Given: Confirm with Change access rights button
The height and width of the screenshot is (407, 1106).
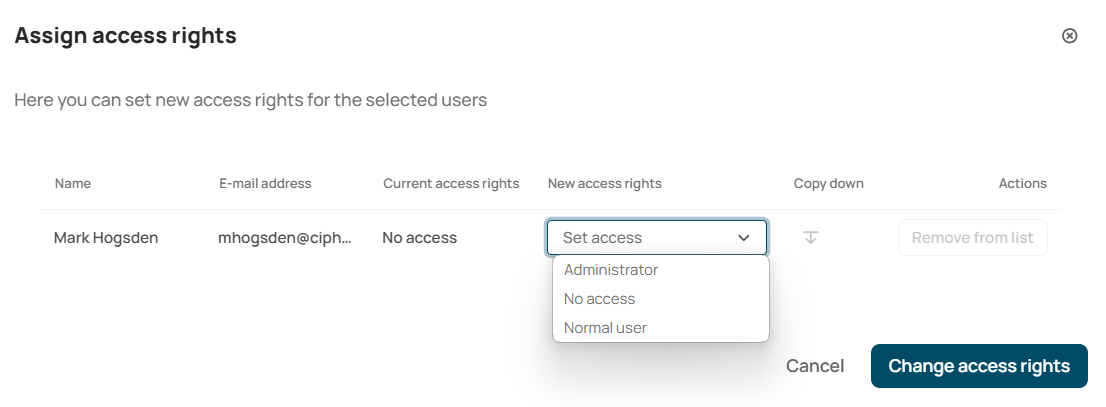Looking at the screenshot, I should (x=979, y=366).
